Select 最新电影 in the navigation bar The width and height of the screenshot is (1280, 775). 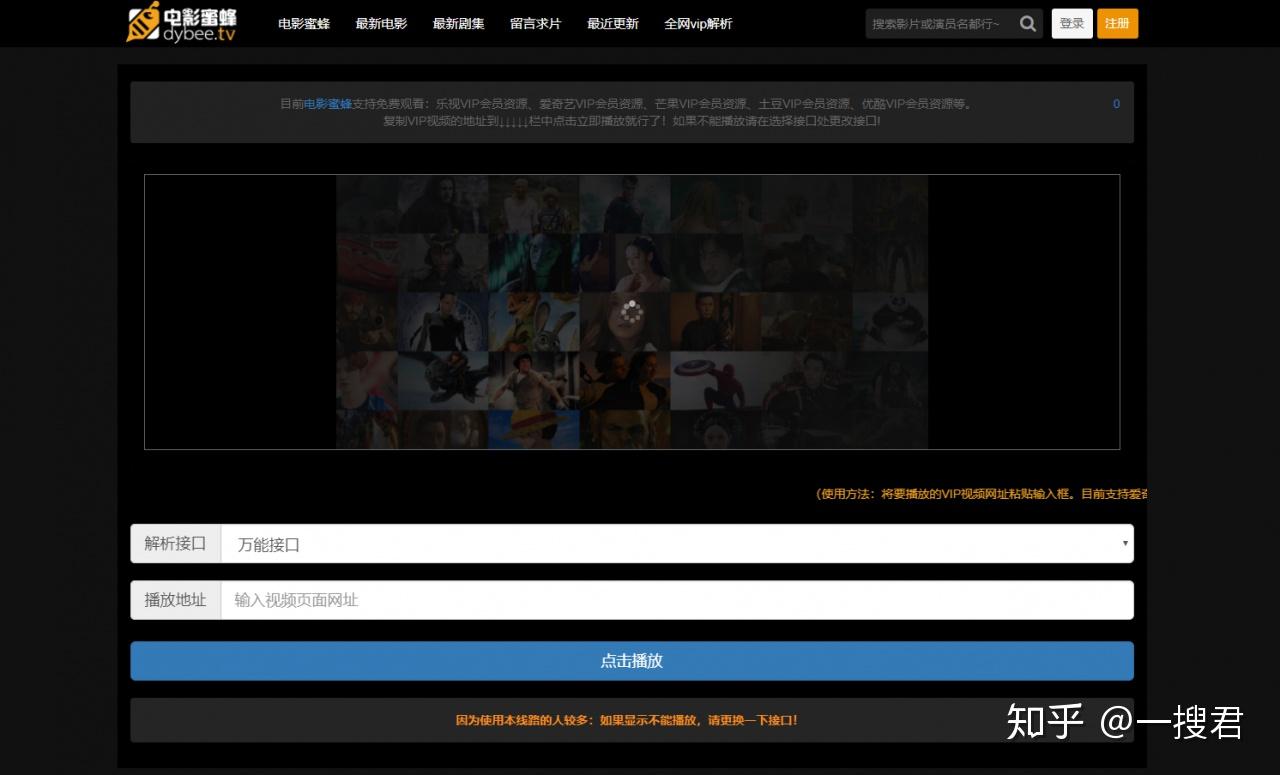[x=381, y=23]
